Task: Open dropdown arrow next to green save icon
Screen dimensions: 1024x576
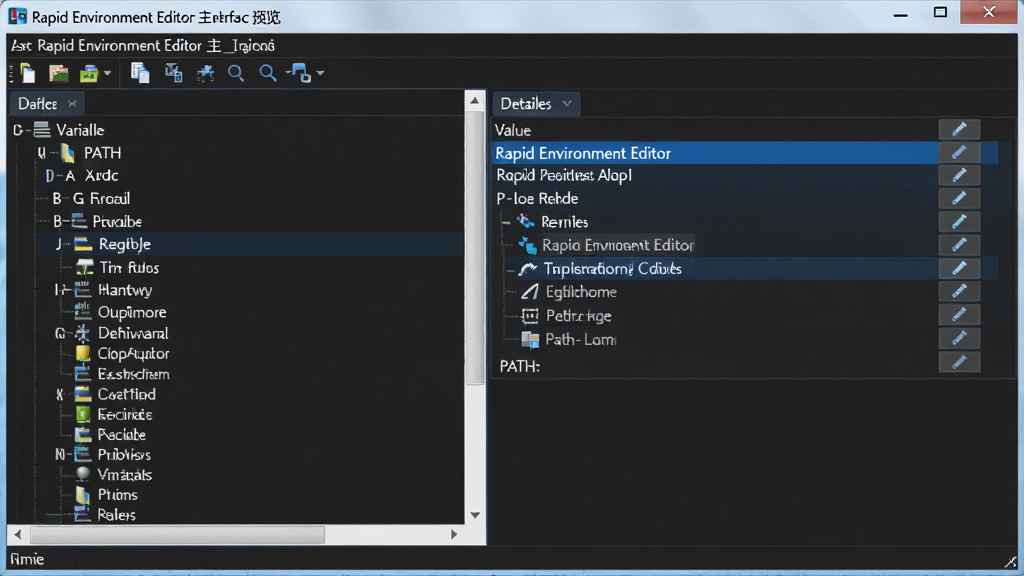Action: click(107, 73)
